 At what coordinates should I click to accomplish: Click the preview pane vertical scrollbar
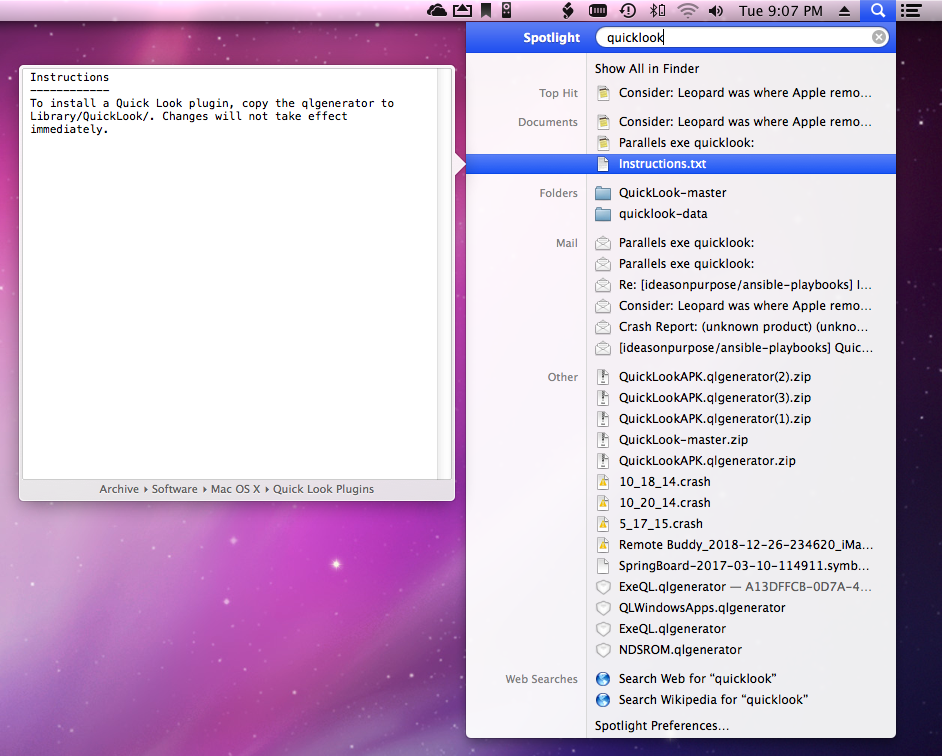pos(445,273)
